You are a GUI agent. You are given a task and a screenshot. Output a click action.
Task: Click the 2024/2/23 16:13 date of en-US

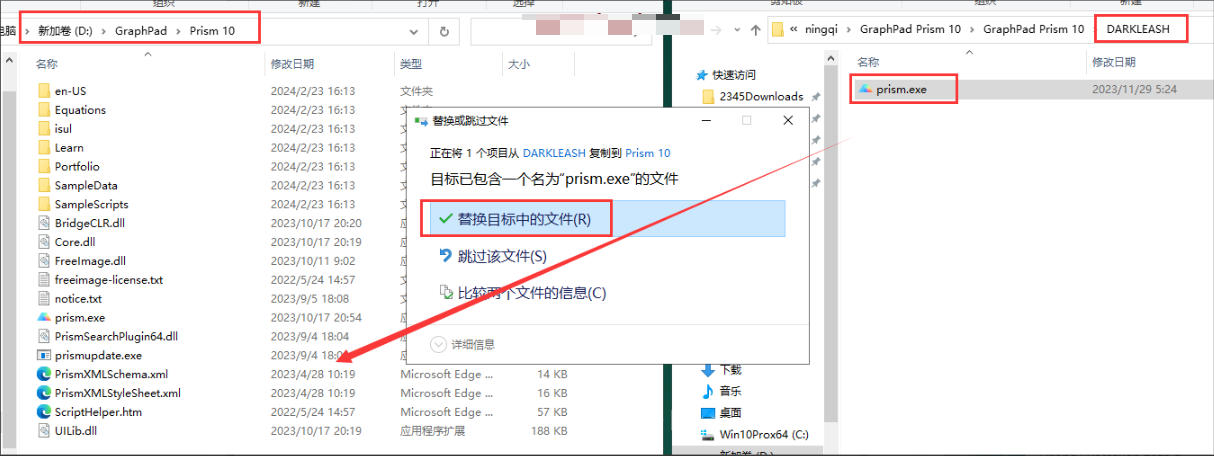313,91
